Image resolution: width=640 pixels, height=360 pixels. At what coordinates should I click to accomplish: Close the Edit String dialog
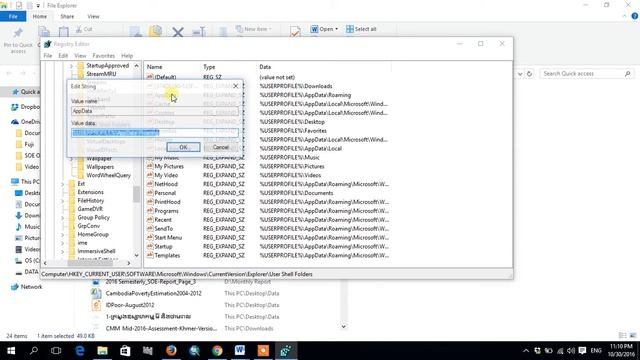[x=236, y=86]
